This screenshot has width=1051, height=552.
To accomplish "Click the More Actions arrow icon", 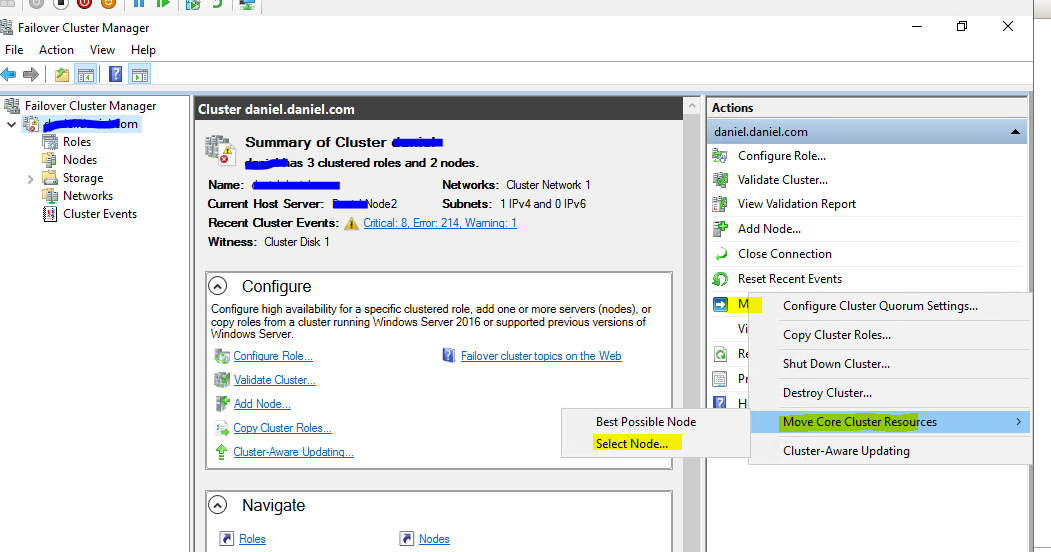I will pos(720,305).
